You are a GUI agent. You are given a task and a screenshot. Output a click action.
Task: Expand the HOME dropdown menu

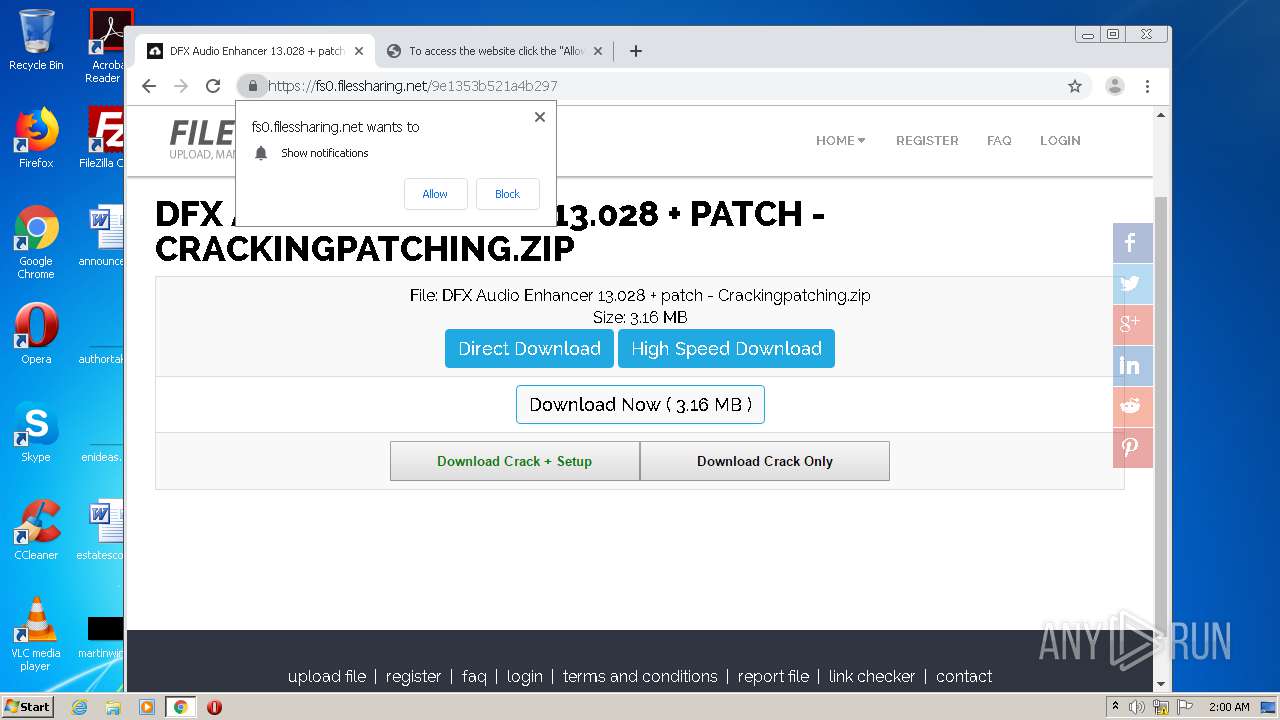click(x=841, y=141)
